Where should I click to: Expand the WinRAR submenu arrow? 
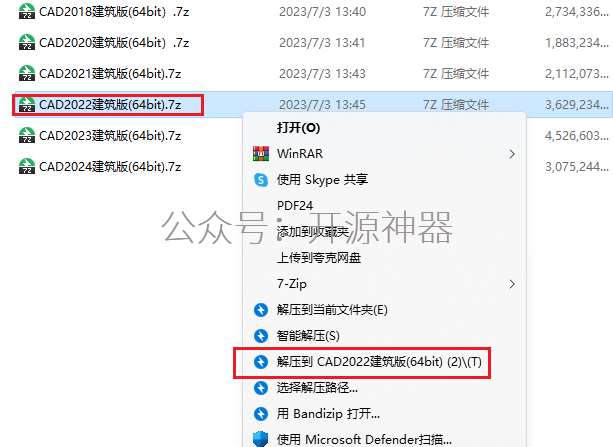[512, 154]
